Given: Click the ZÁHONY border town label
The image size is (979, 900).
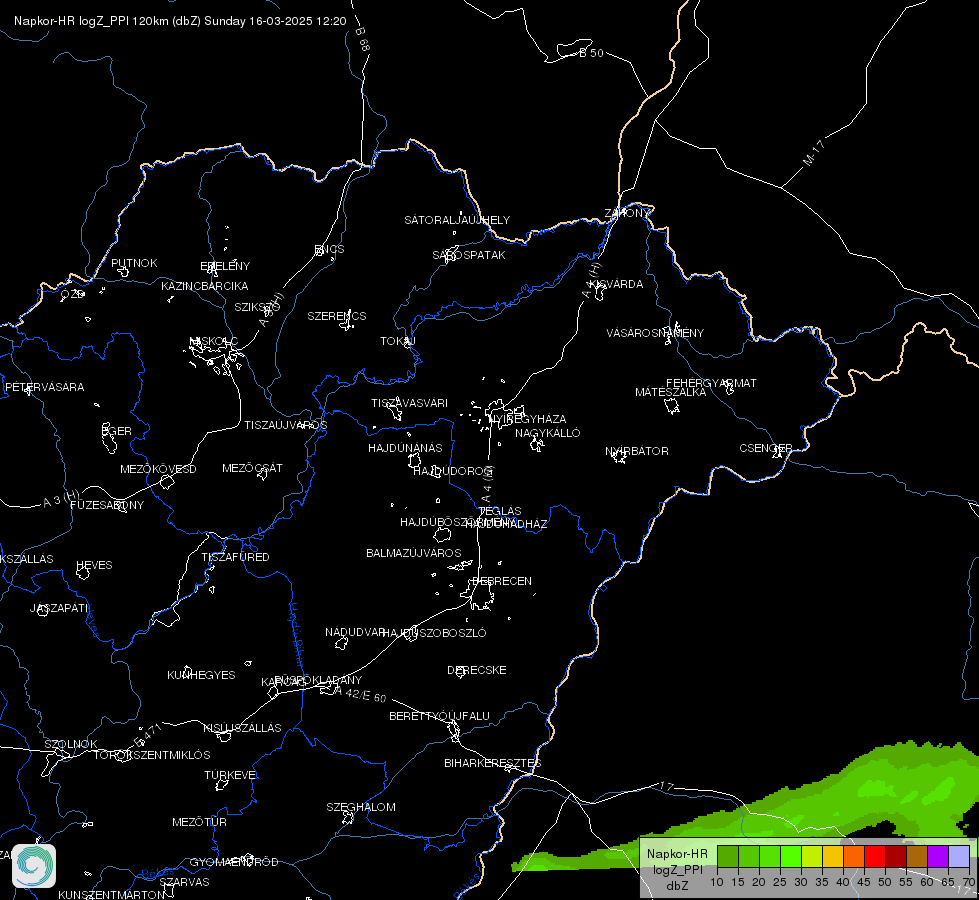Looking at the screenshot, I should pos(627,213).
